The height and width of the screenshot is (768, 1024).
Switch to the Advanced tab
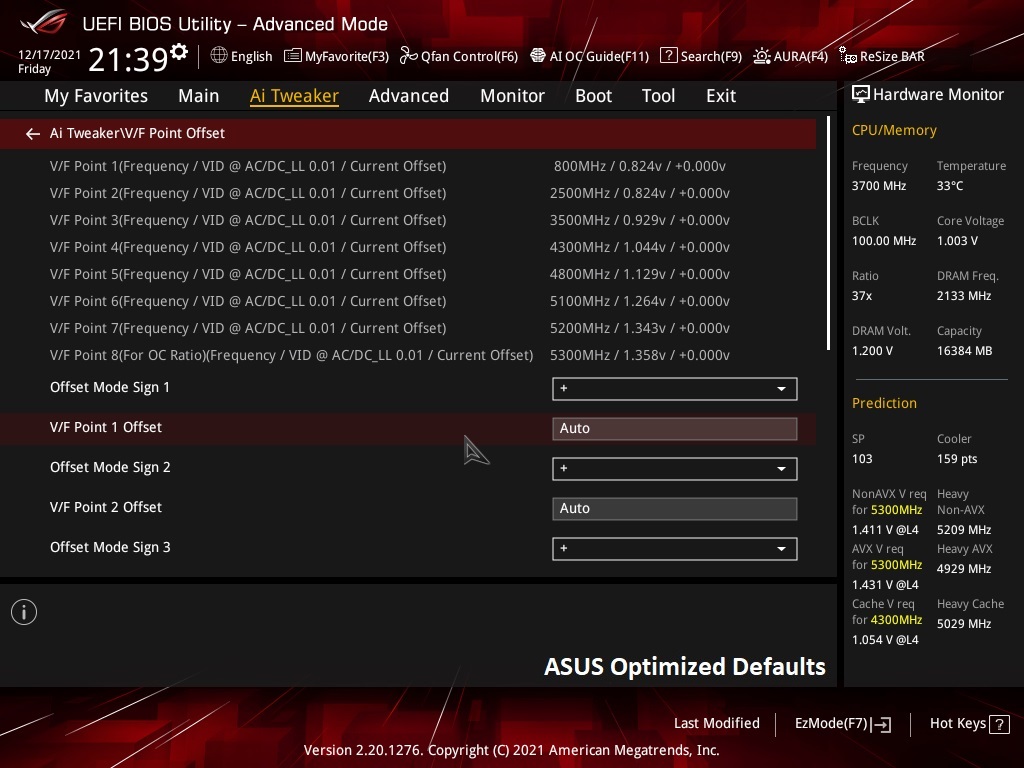tap(408, 96)
